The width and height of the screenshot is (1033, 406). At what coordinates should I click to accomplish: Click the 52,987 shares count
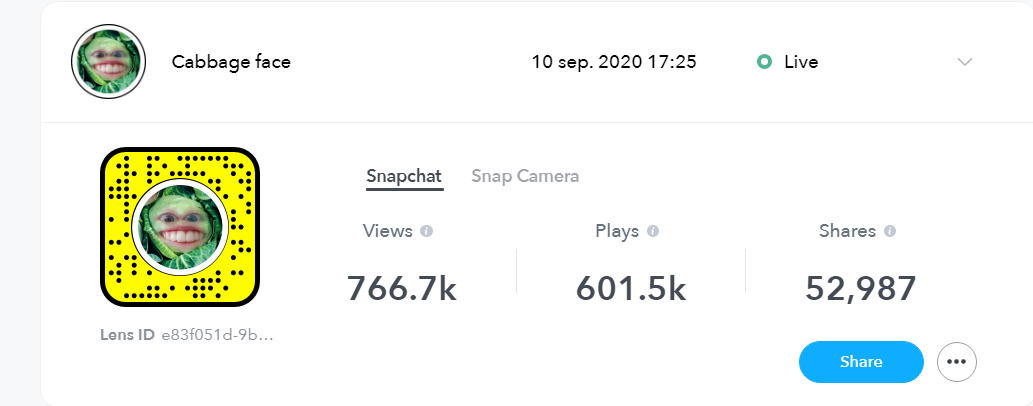click(x=861, y=289)
